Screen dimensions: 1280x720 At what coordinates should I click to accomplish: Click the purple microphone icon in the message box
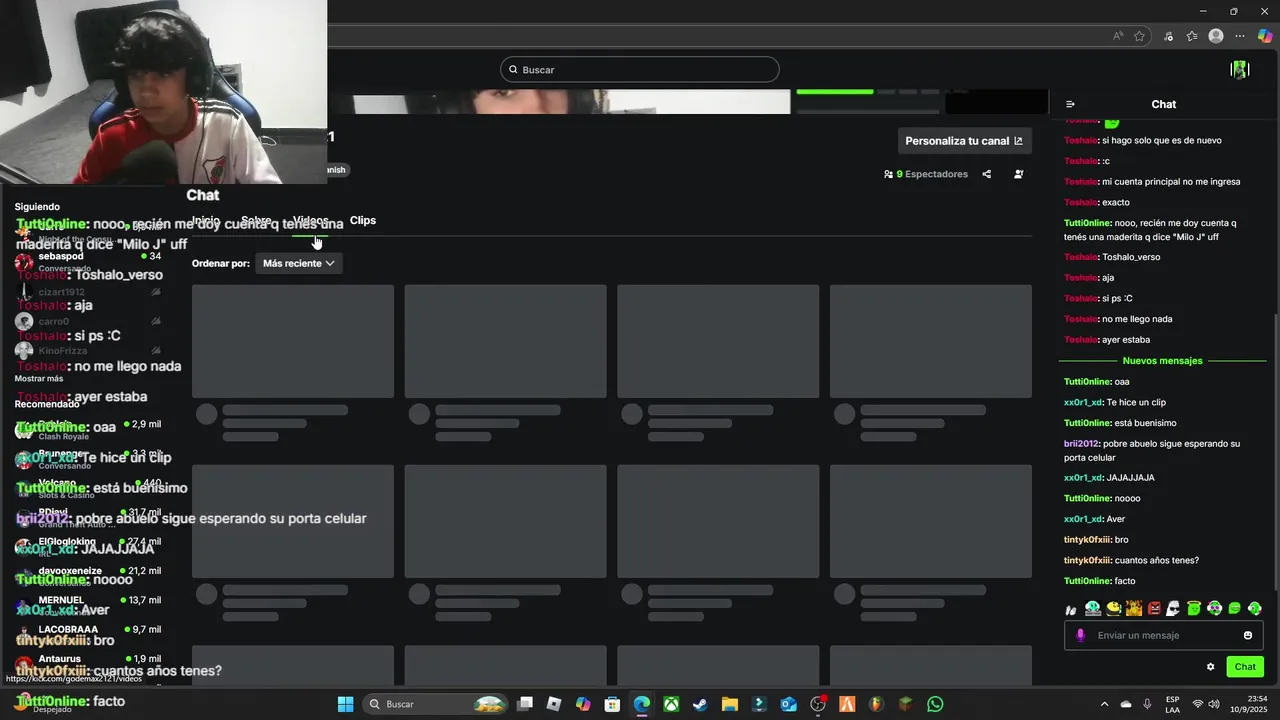(1080, 635)
